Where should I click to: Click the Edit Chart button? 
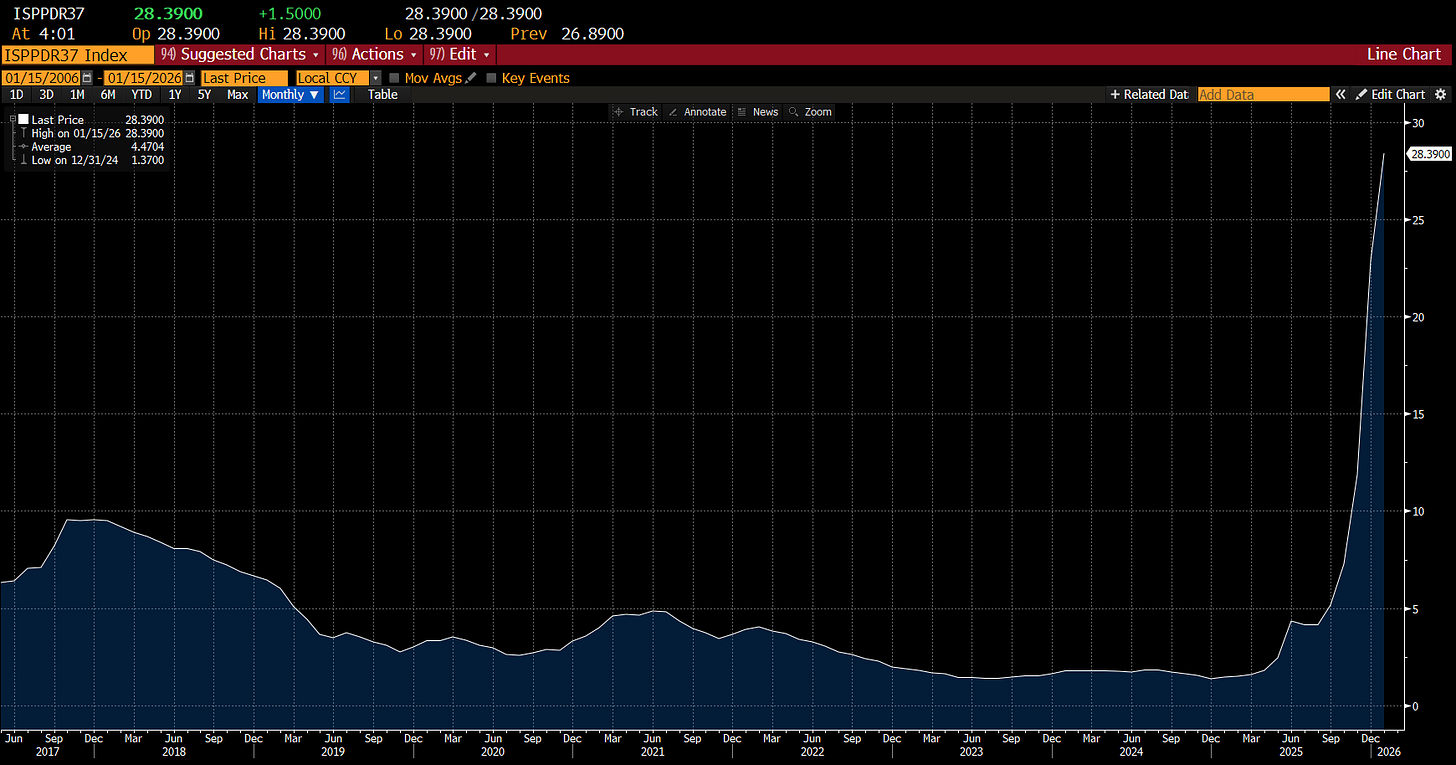[x=1390, y=95]
